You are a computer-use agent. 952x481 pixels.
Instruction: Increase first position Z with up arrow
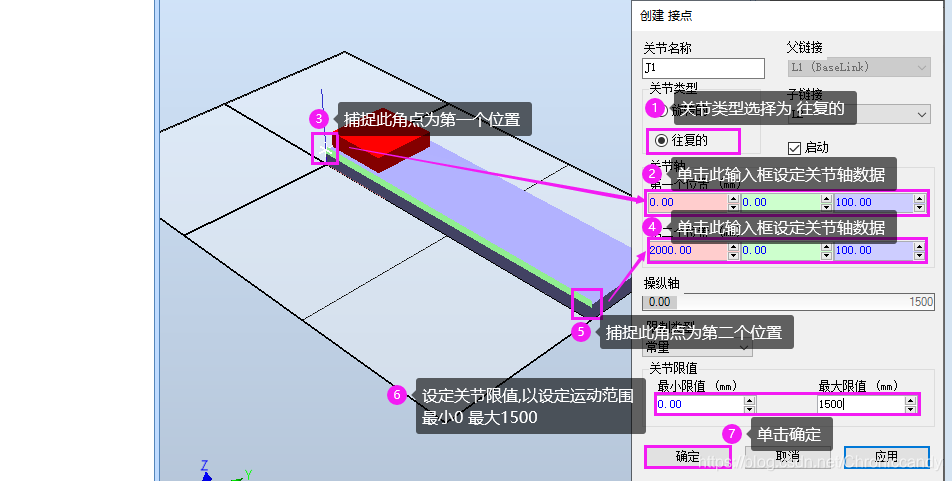pyautogui.click(x=920, y=198)
